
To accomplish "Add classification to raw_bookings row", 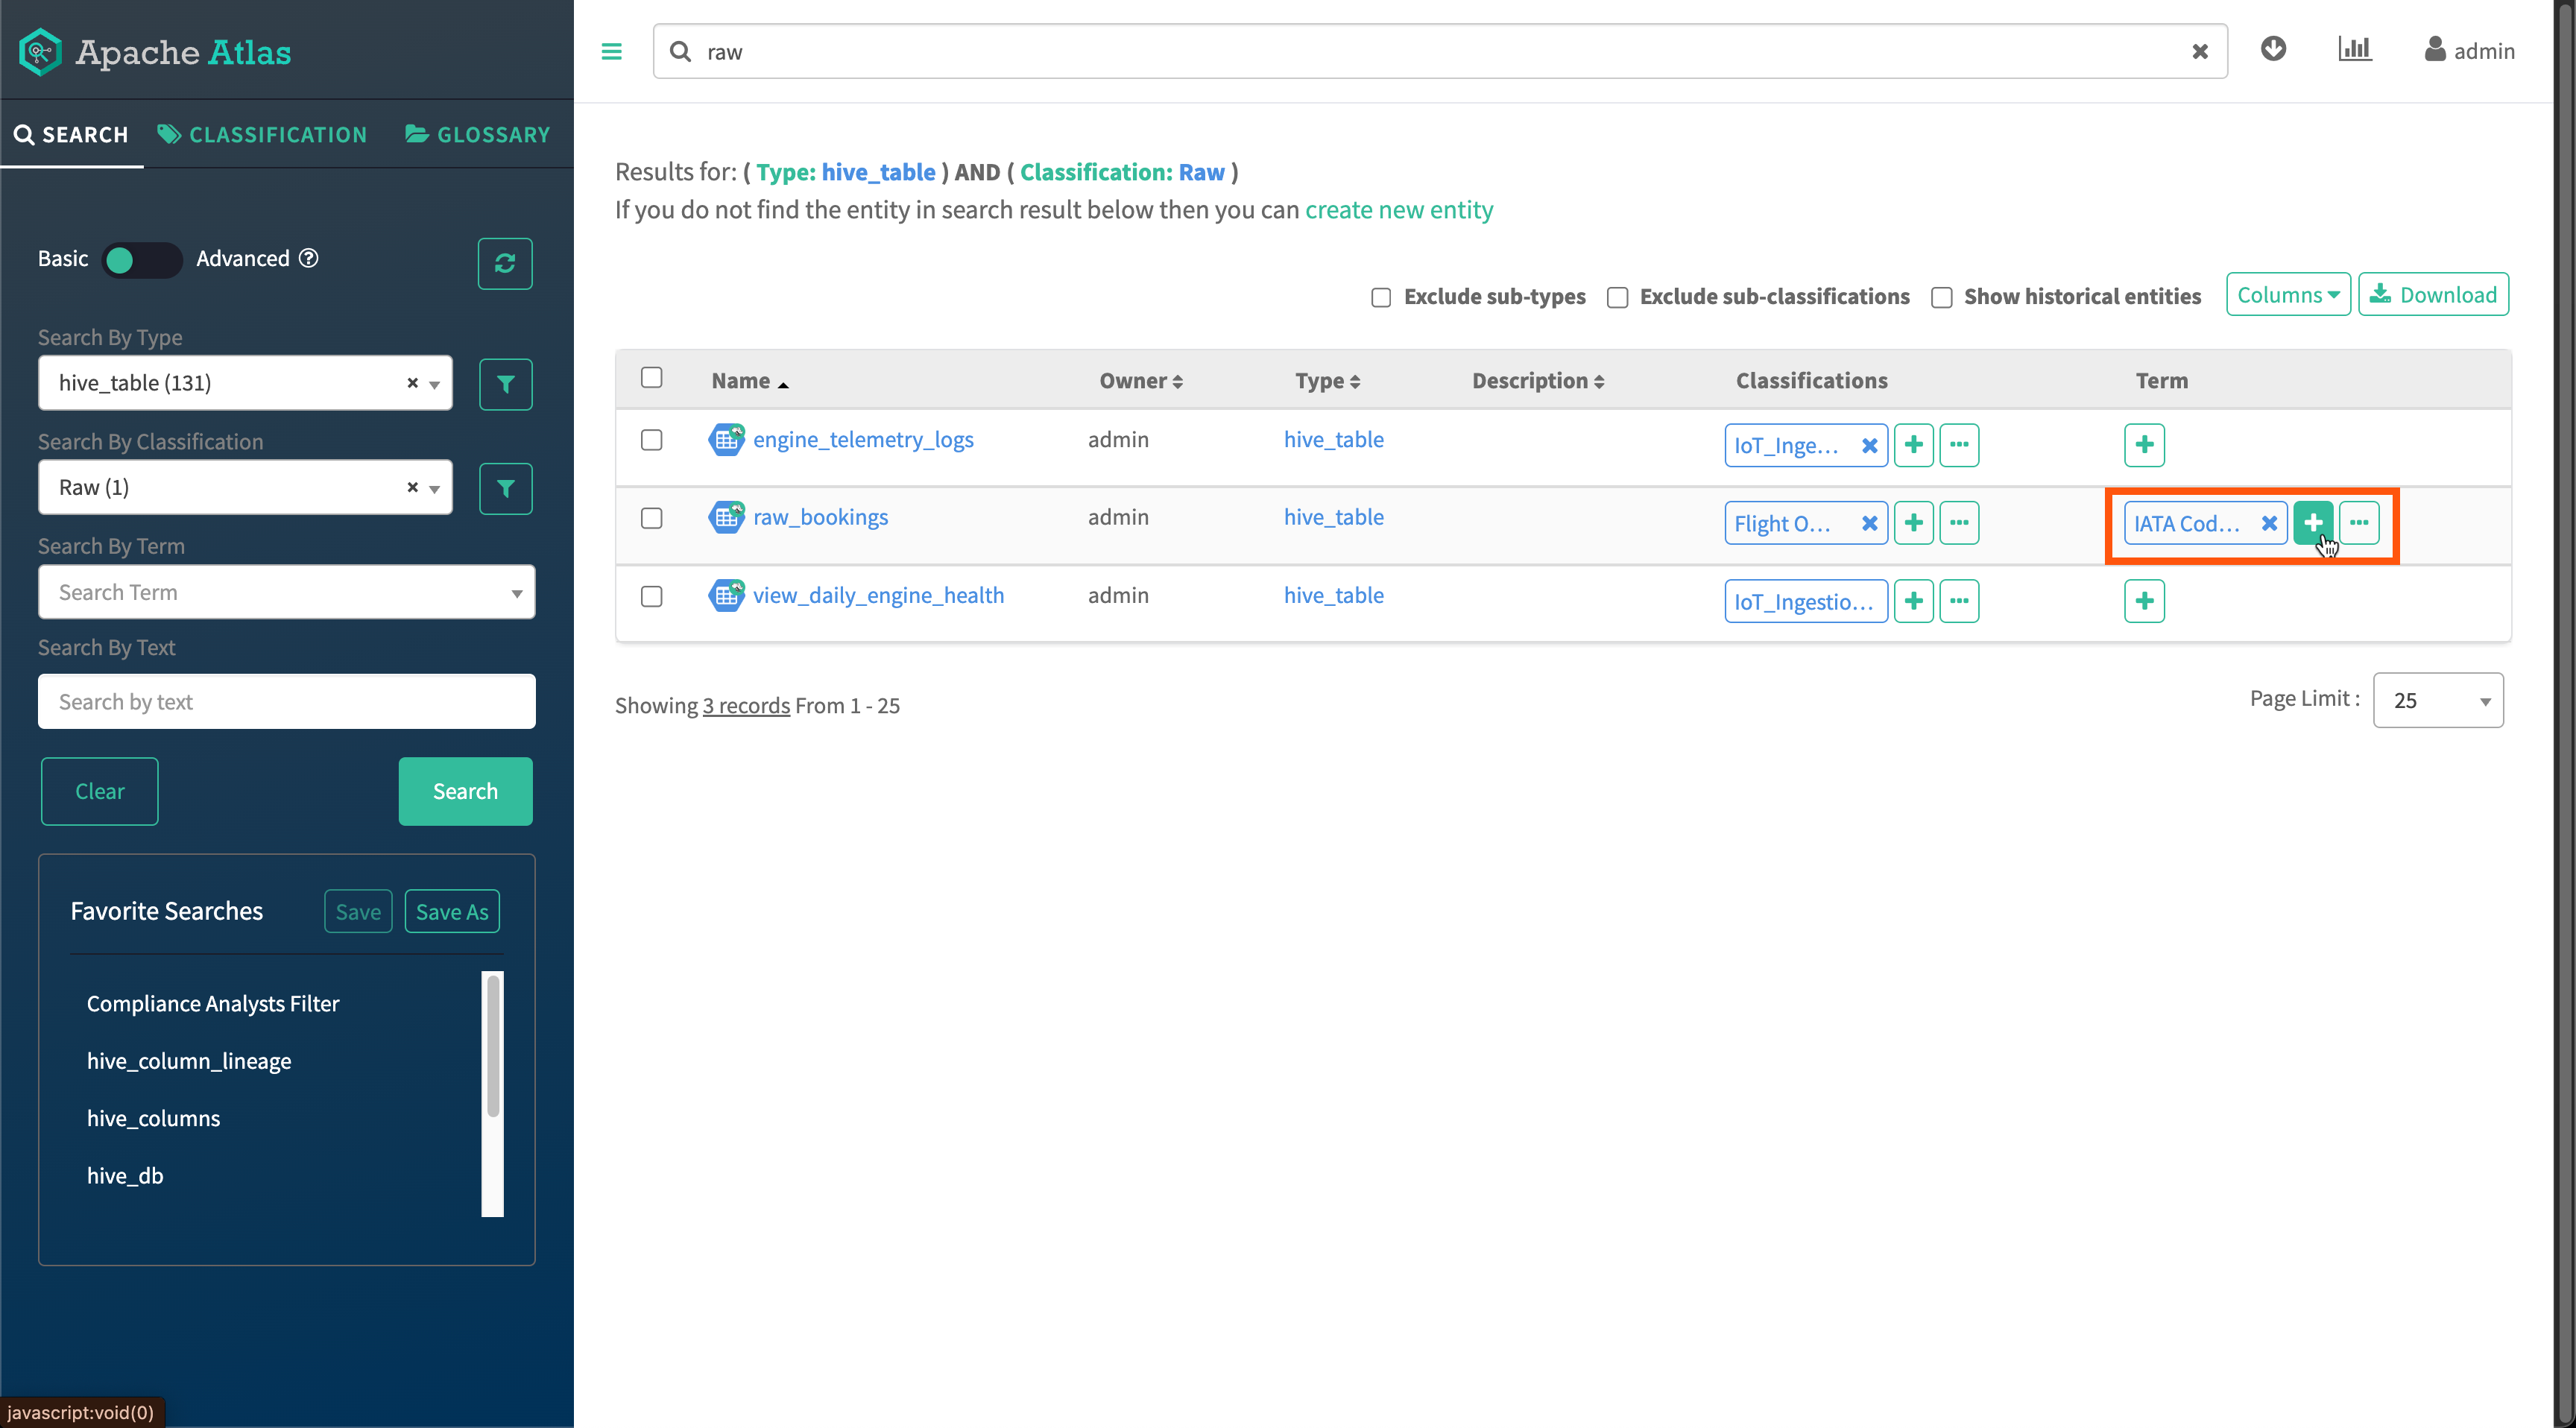I will (x=1913, y=523).
